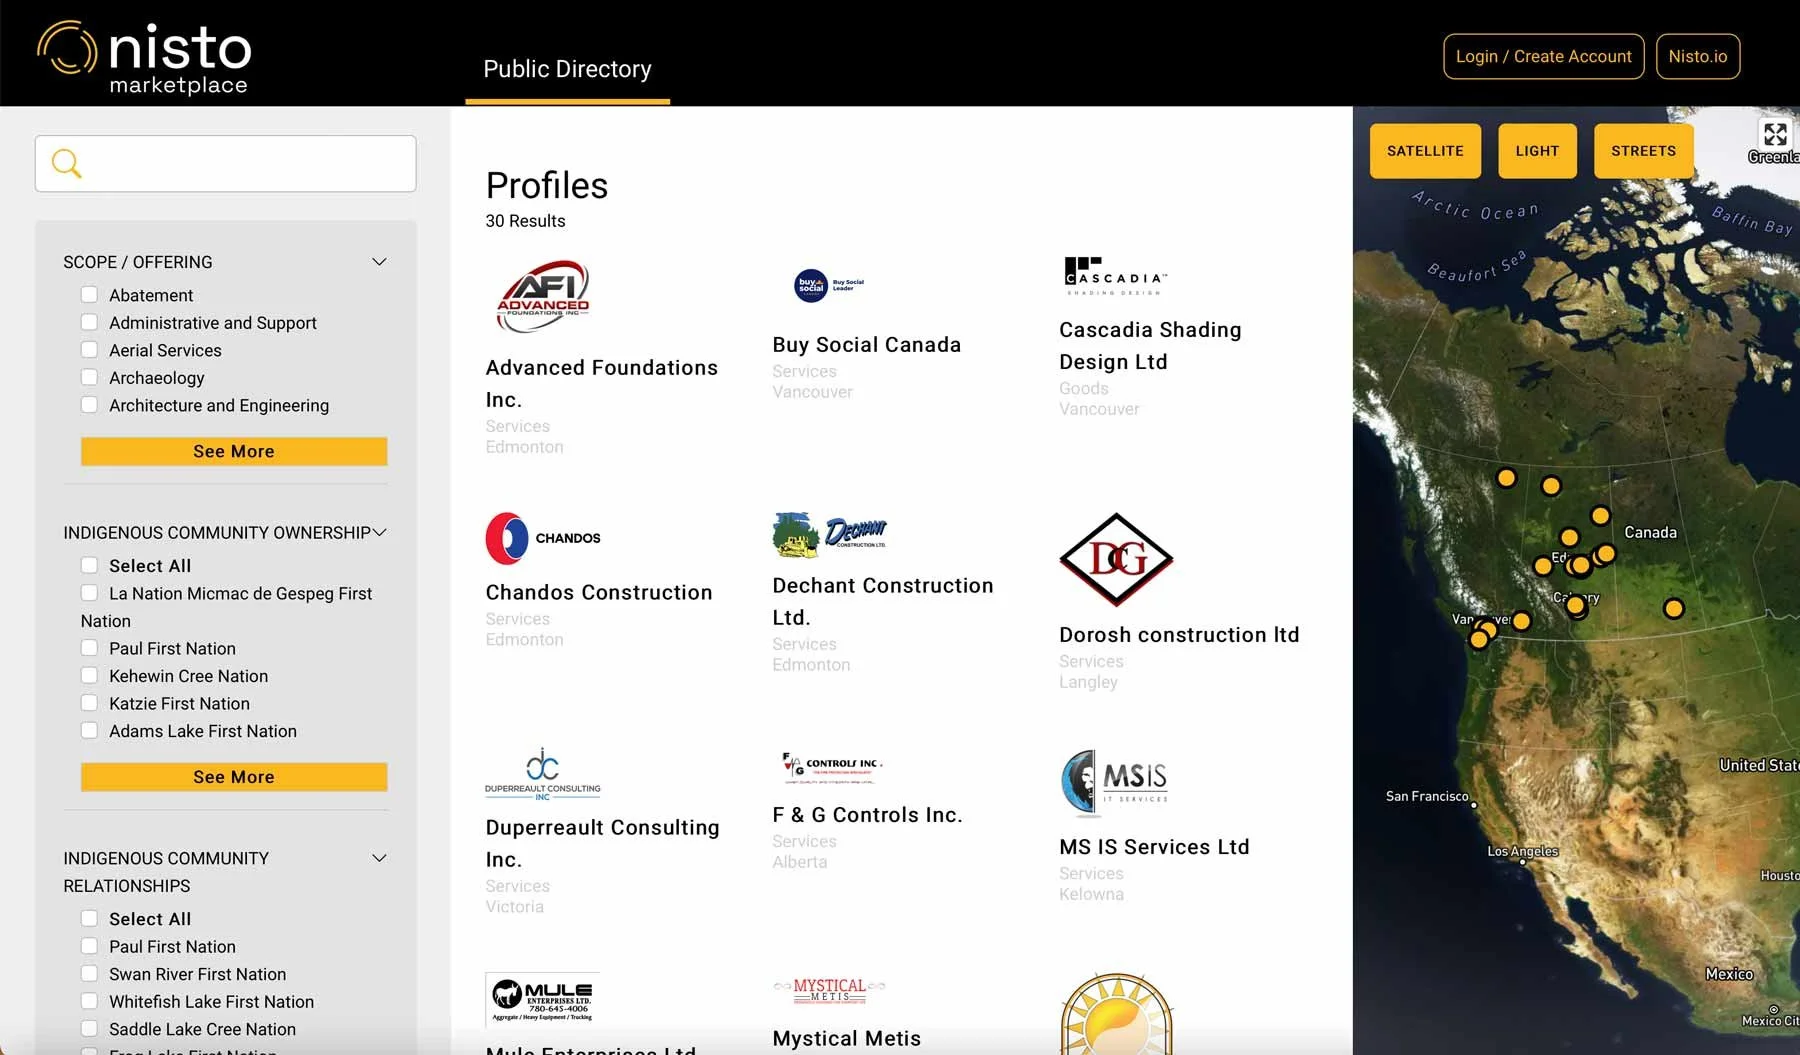This screenshot has width=1800, height=1055.
Task: Toggle Select All under Community Ownership
Action: point(89,565)
